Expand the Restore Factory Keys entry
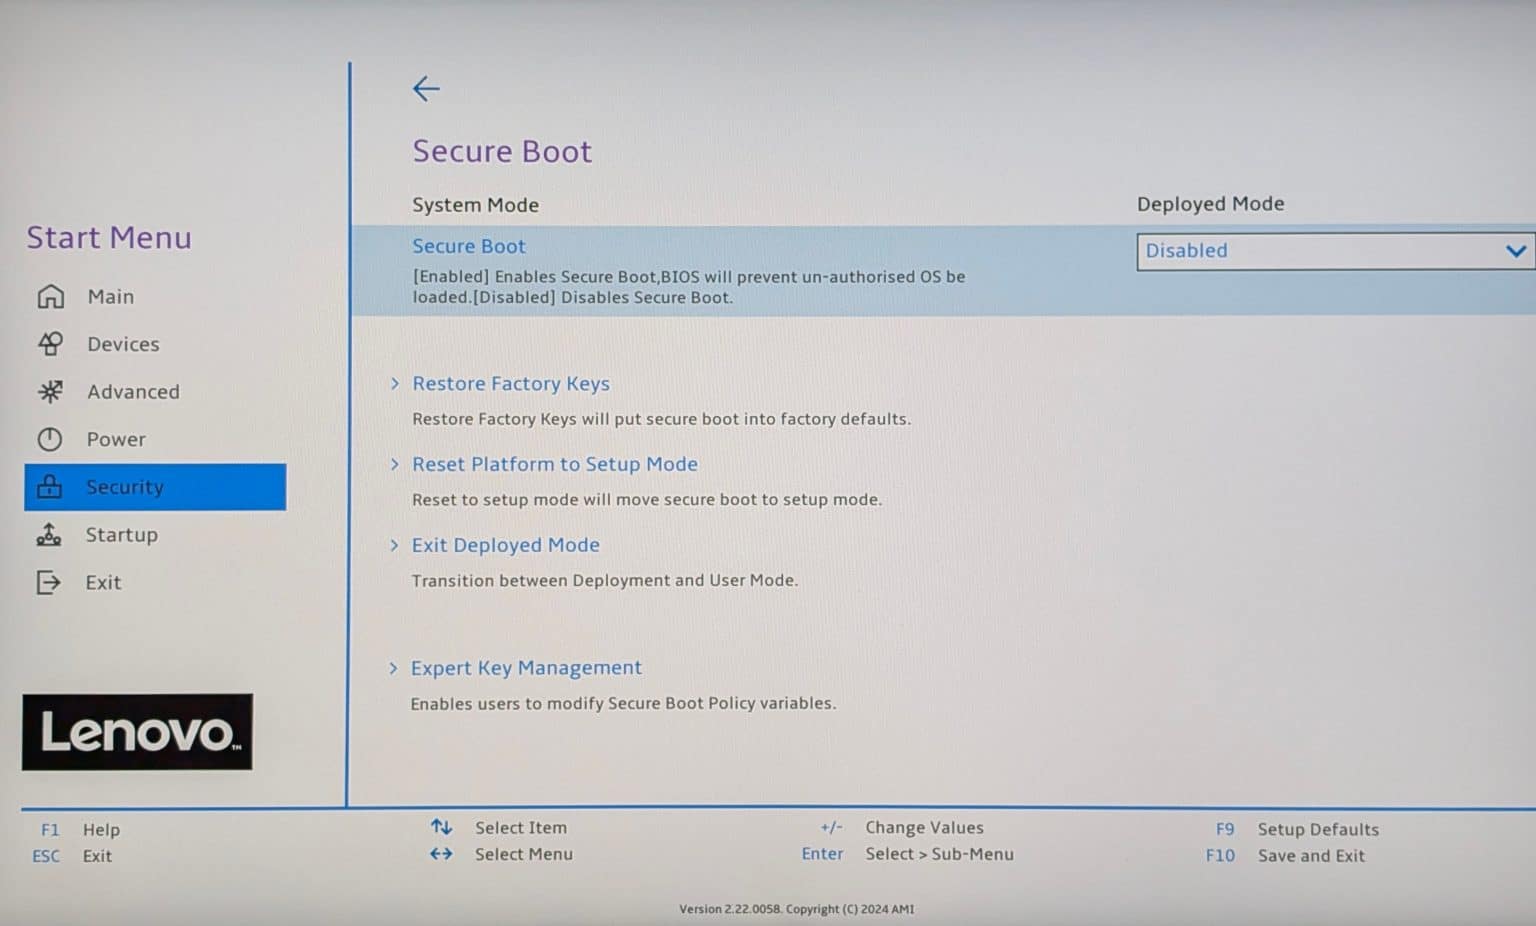 click(511, 383)
